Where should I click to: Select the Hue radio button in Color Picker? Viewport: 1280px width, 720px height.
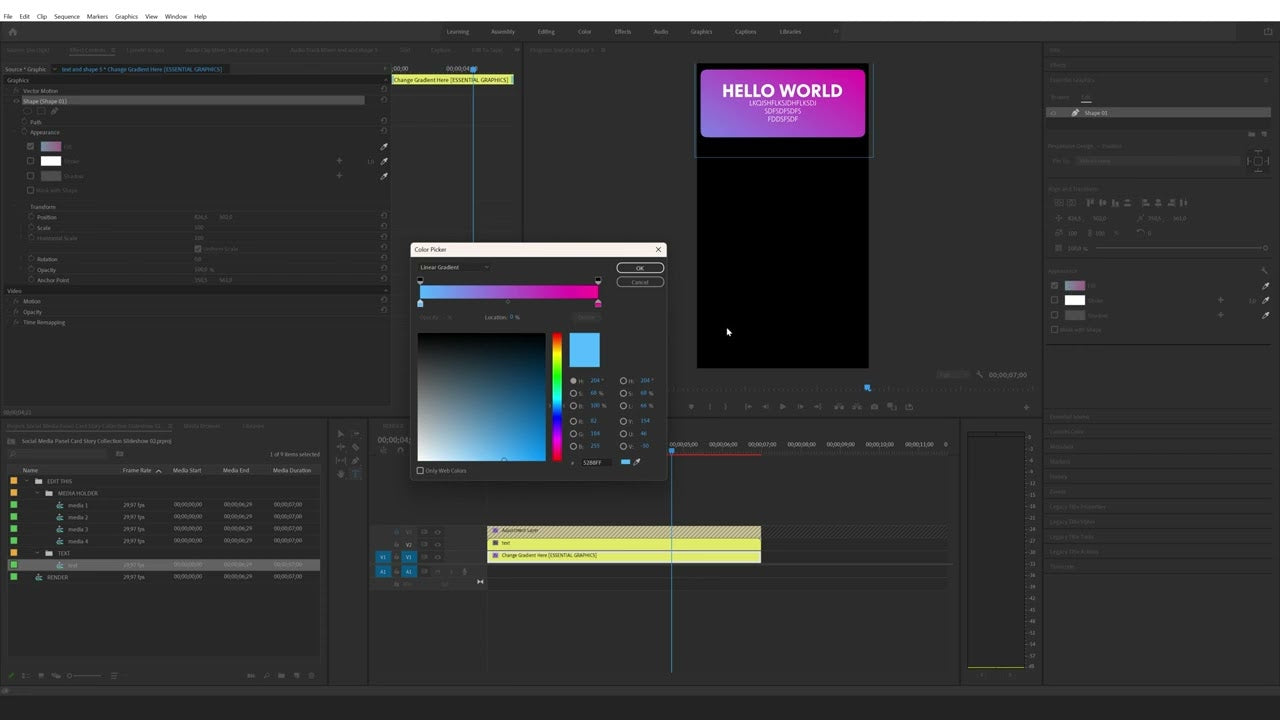(x=573, y=380)
